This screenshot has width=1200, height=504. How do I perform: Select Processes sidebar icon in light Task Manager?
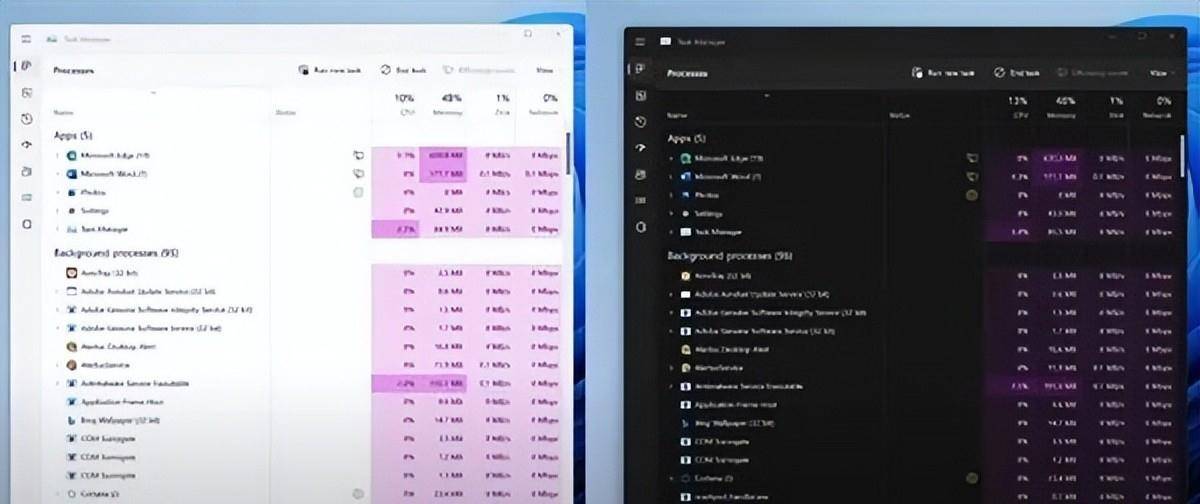27,67
